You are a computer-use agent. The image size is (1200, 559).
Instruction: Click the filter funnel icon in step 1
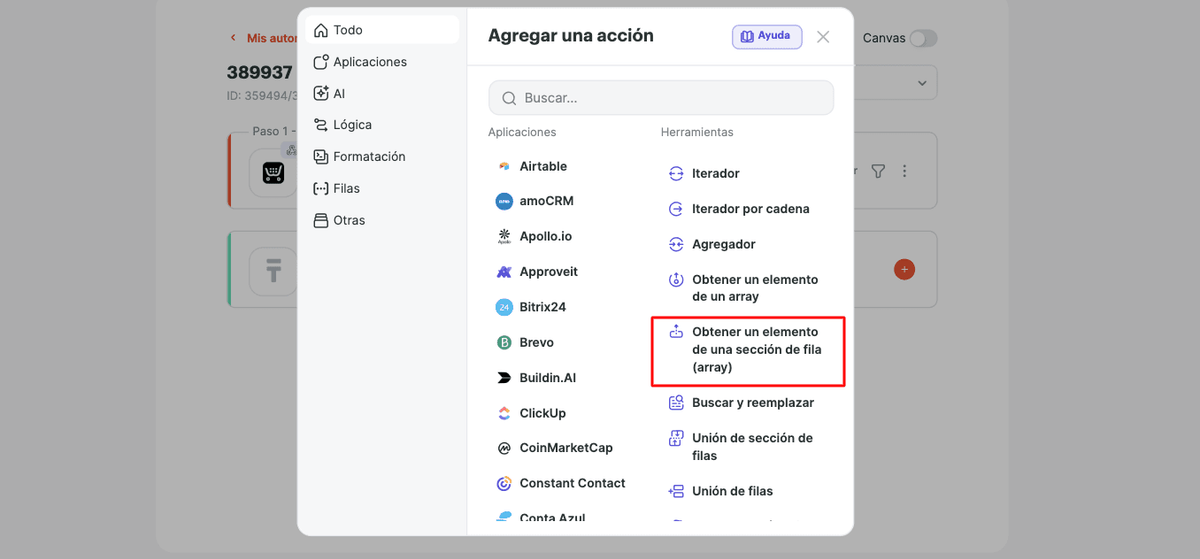(878, 171)
